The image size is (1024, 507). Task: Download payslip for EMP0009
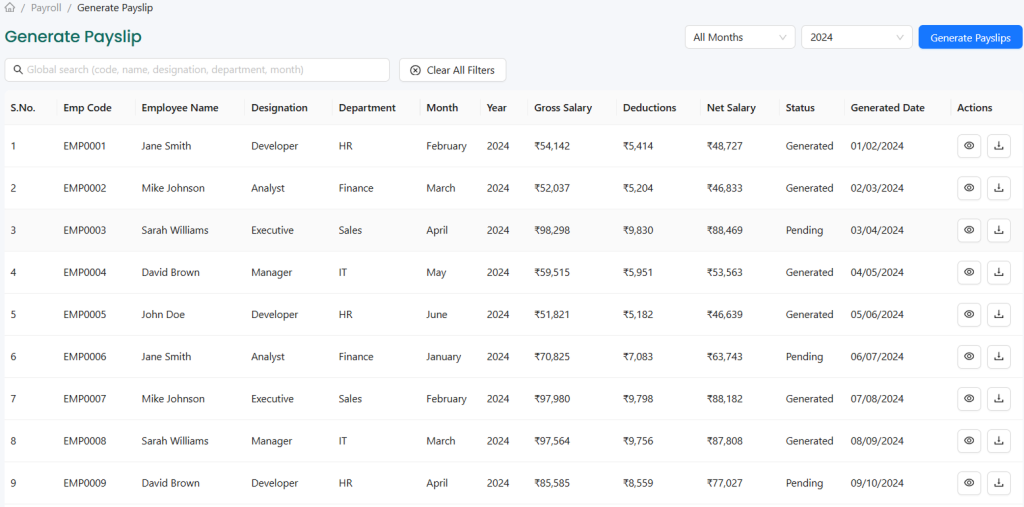998,483
